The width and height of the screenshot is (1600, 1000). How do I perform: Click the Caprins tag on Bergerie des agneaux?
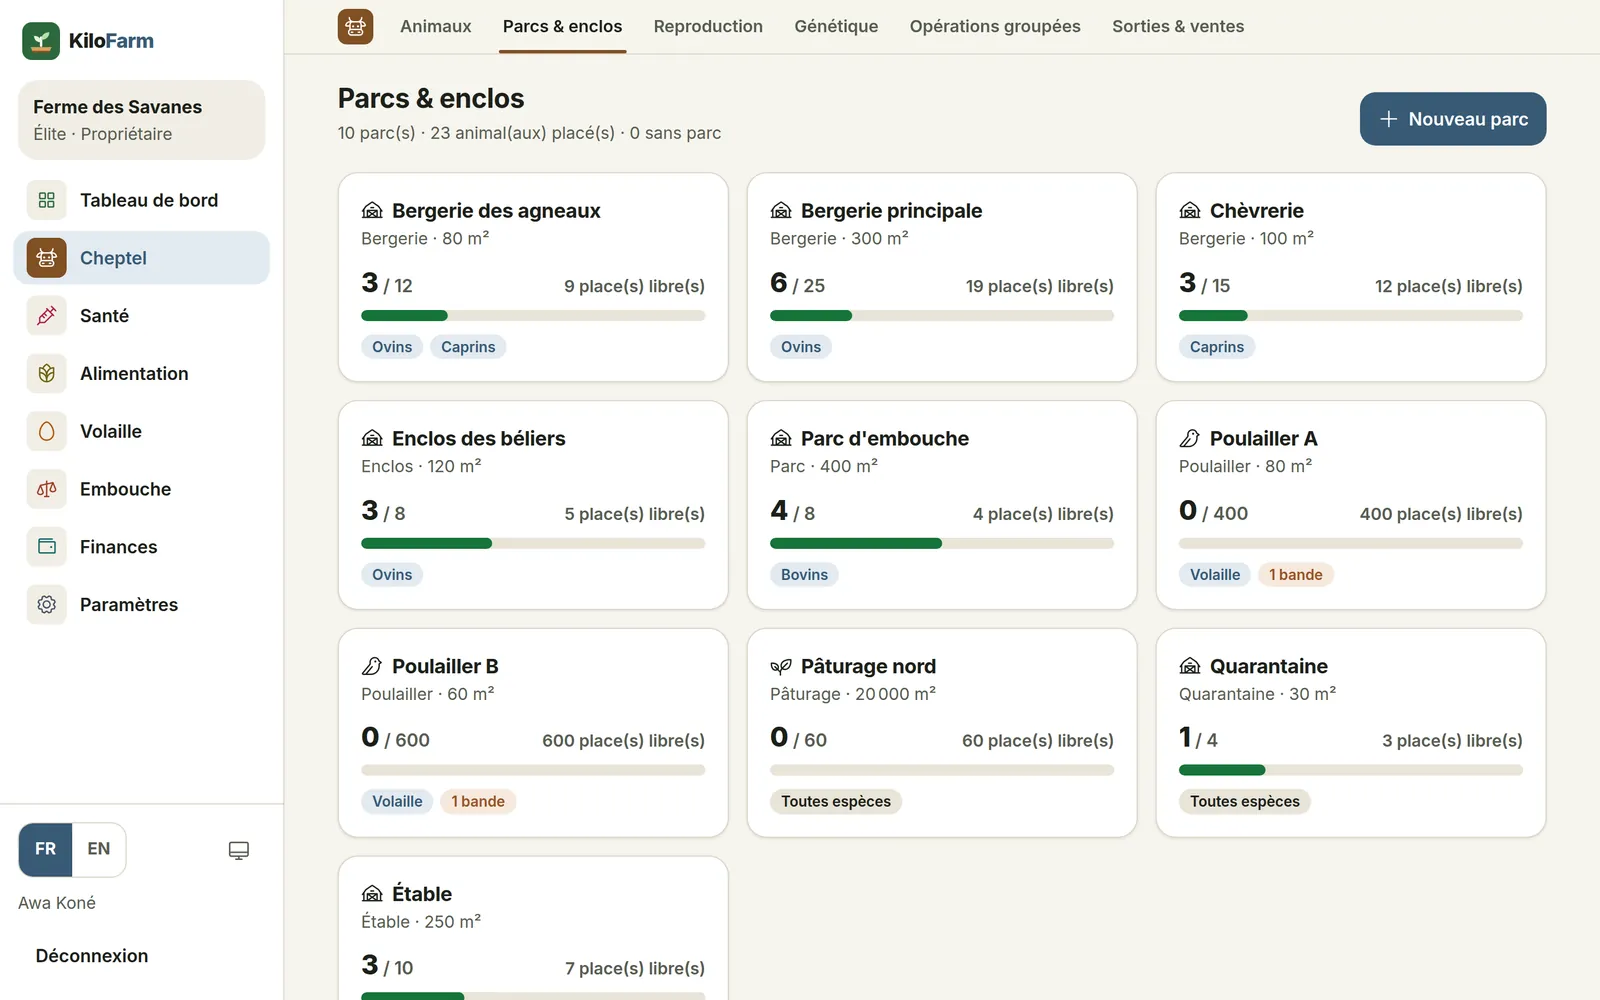[468, 347]
